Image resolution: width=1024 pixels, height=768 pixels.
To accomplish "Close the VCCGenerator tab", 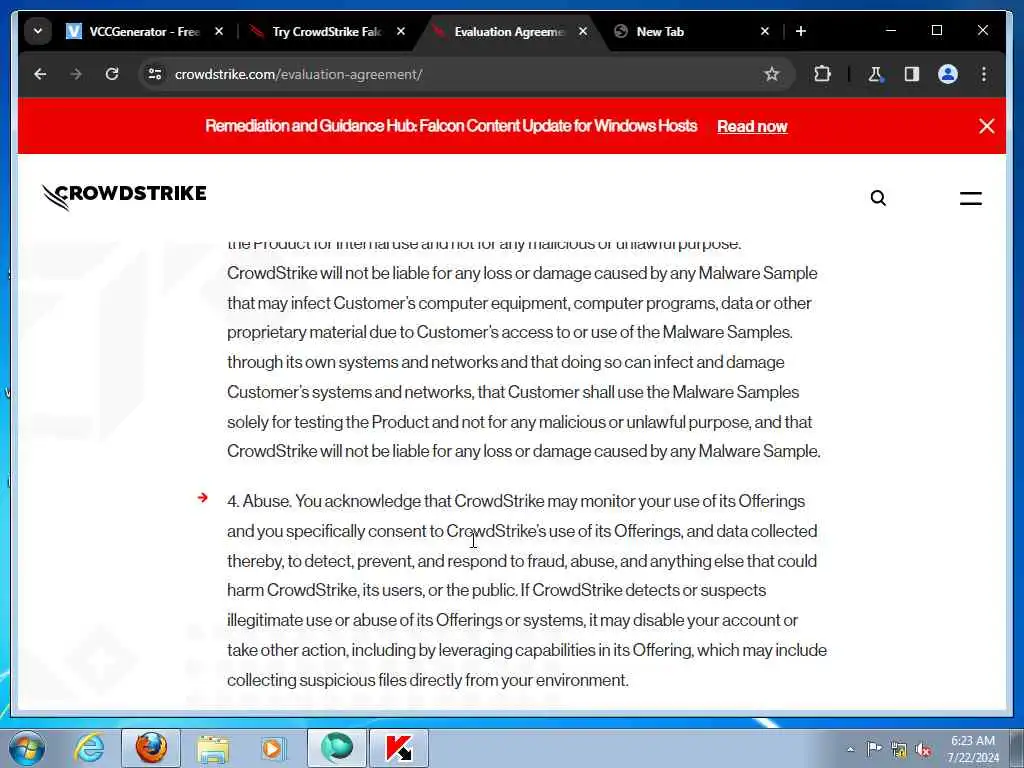I will tap(219, 31).
